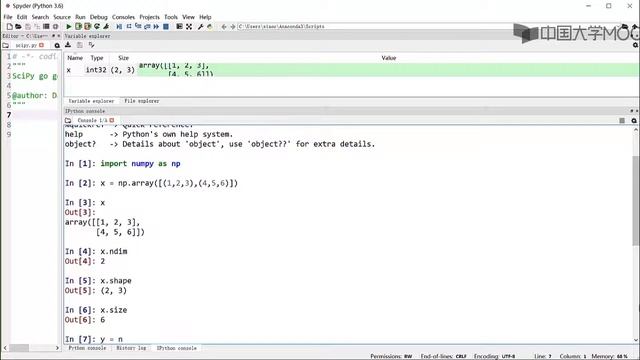The height and width of the screenshot is (360, 640).
Task: Select variable x row in Variable explorer
Action: (x=351, y=70)
